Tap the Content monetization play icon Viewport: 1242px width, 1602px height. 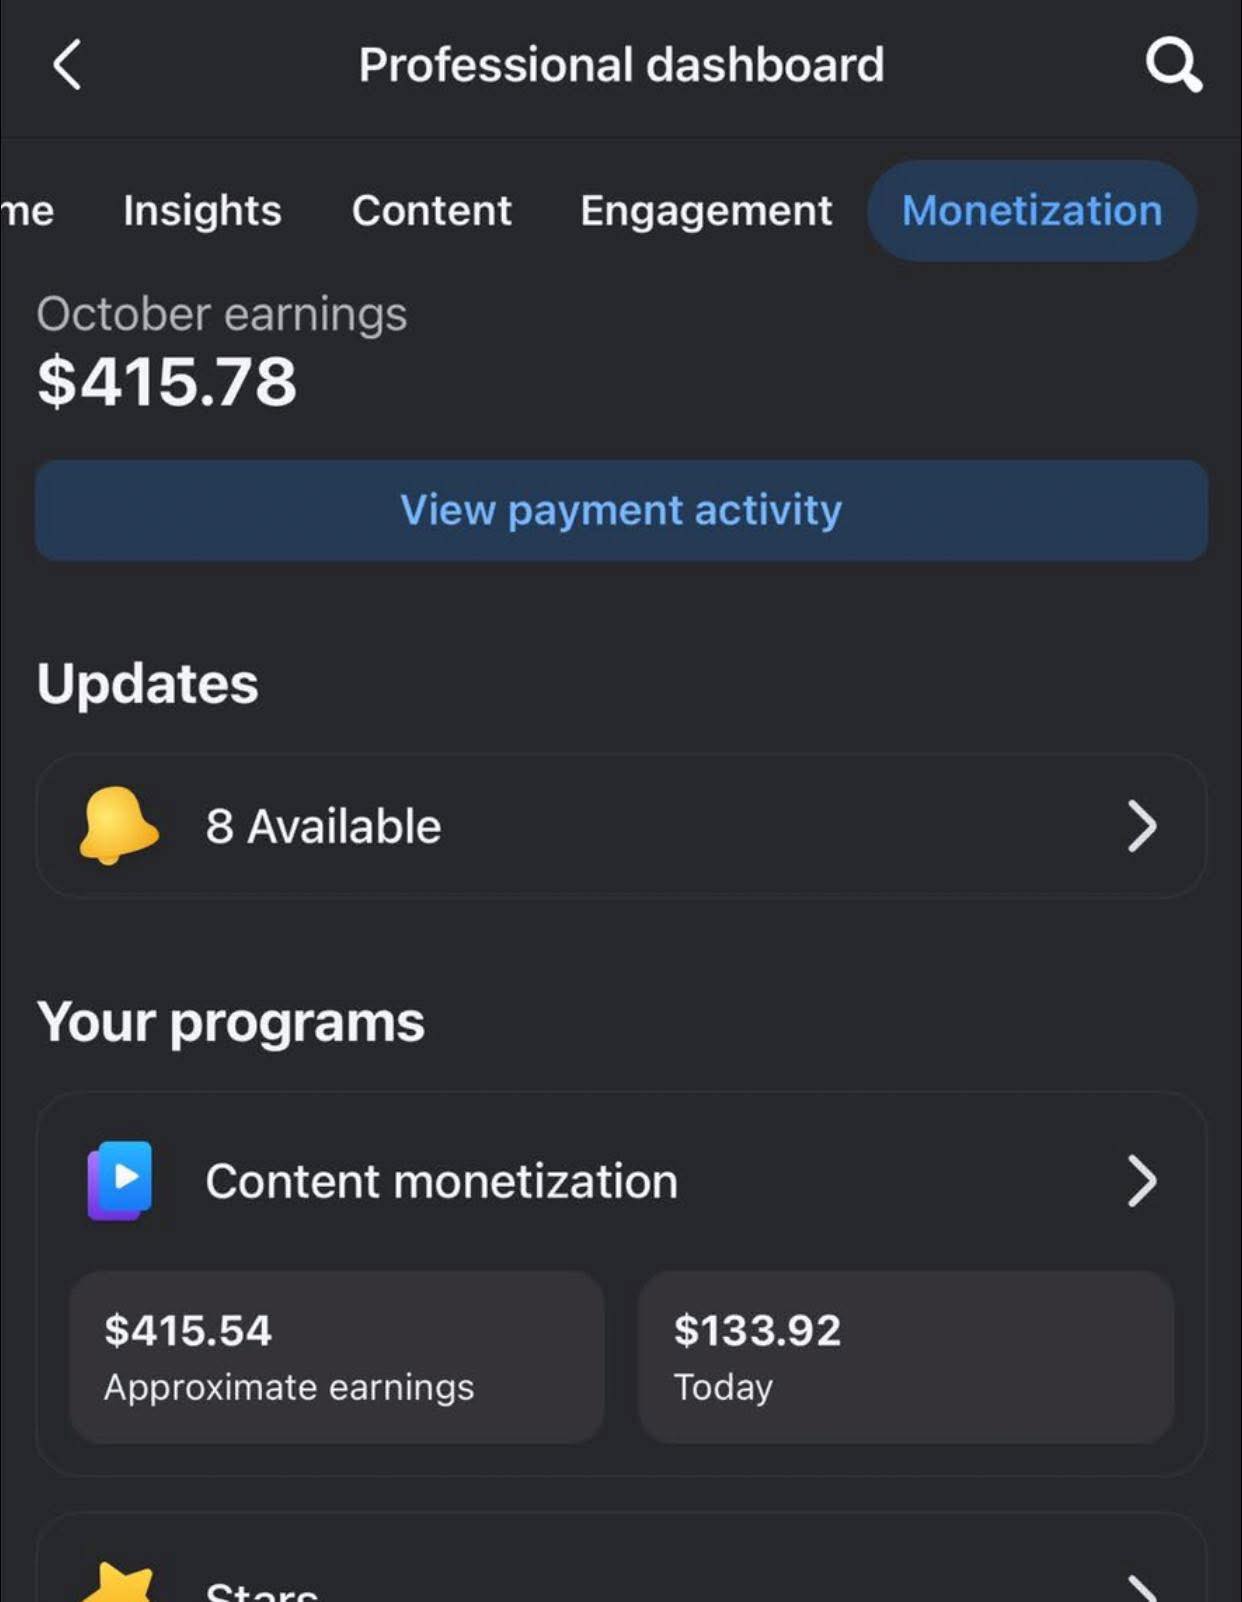120,1180
